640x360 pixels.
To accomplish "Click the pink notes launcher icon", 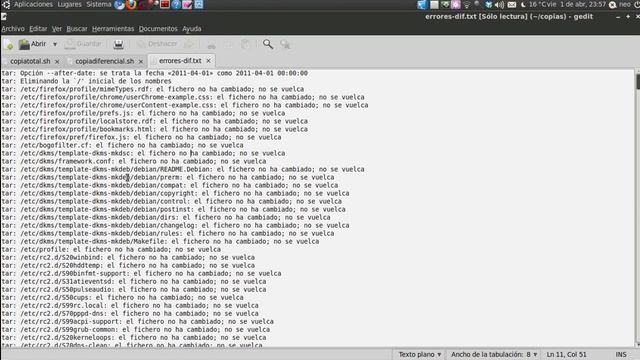I will pyautogui.click(x=187, y=5).
